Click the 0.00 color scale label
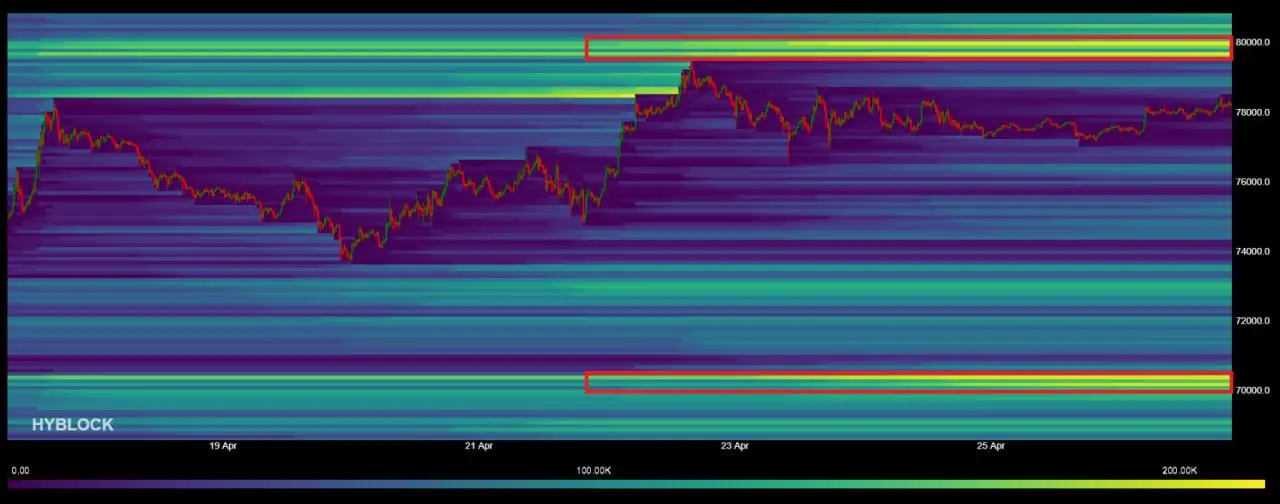1280x504 pixels. [x=20, y=470]
